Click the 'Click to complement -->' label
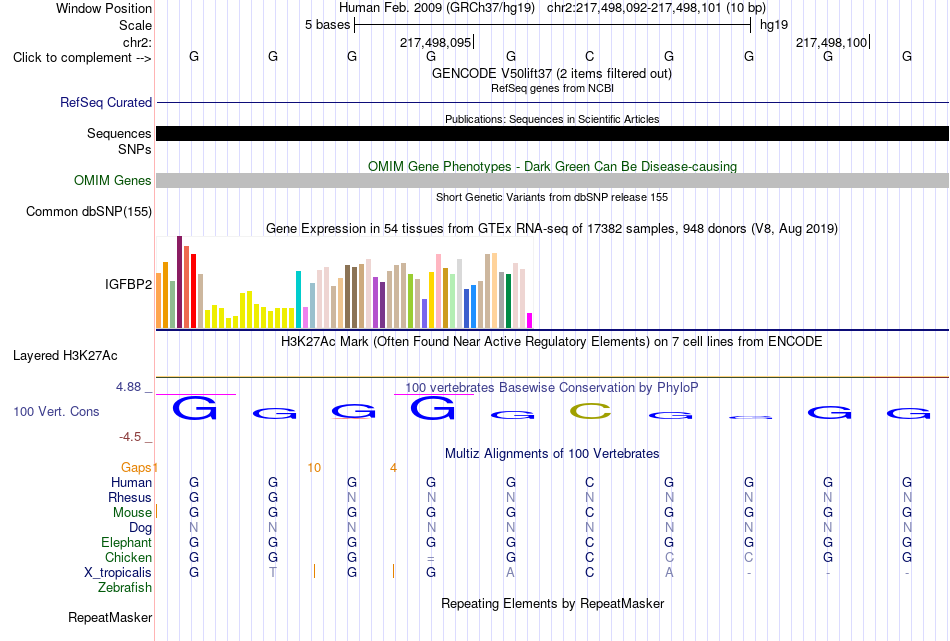Viewport: 950px width, 641px height. 82,58
